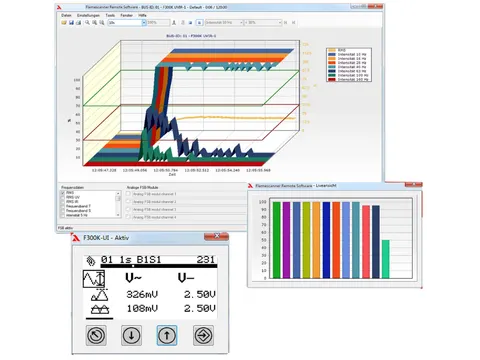Click the Frequenzdaten list scroll-down arrow

point(118,215)
